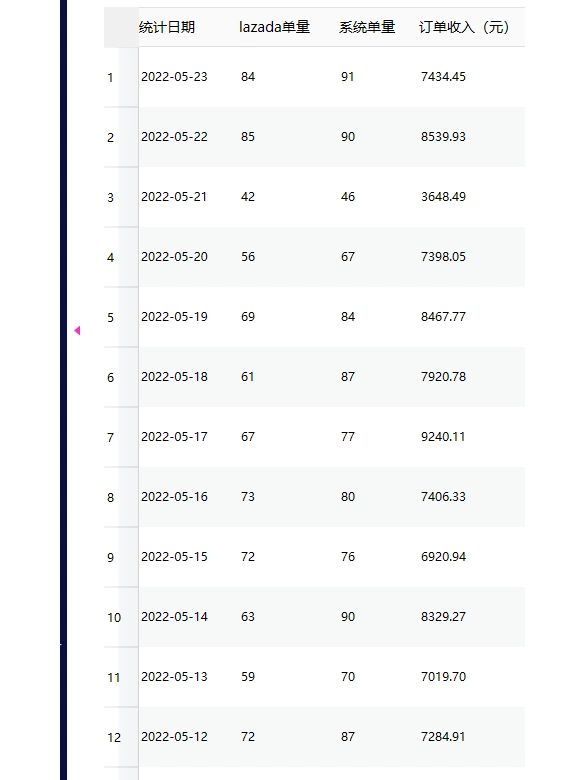The width and height of the screenshot is (585, 780).
Task: Select row number 9 cell
Action: click(x=110, y=558)
